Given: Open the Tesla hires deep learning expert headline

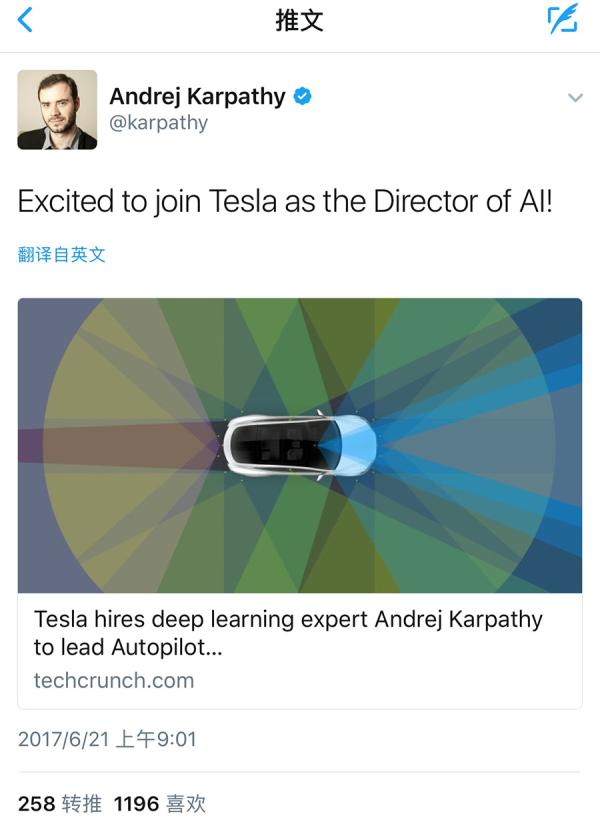Looking at the screenshot, I should pos(288,619).
